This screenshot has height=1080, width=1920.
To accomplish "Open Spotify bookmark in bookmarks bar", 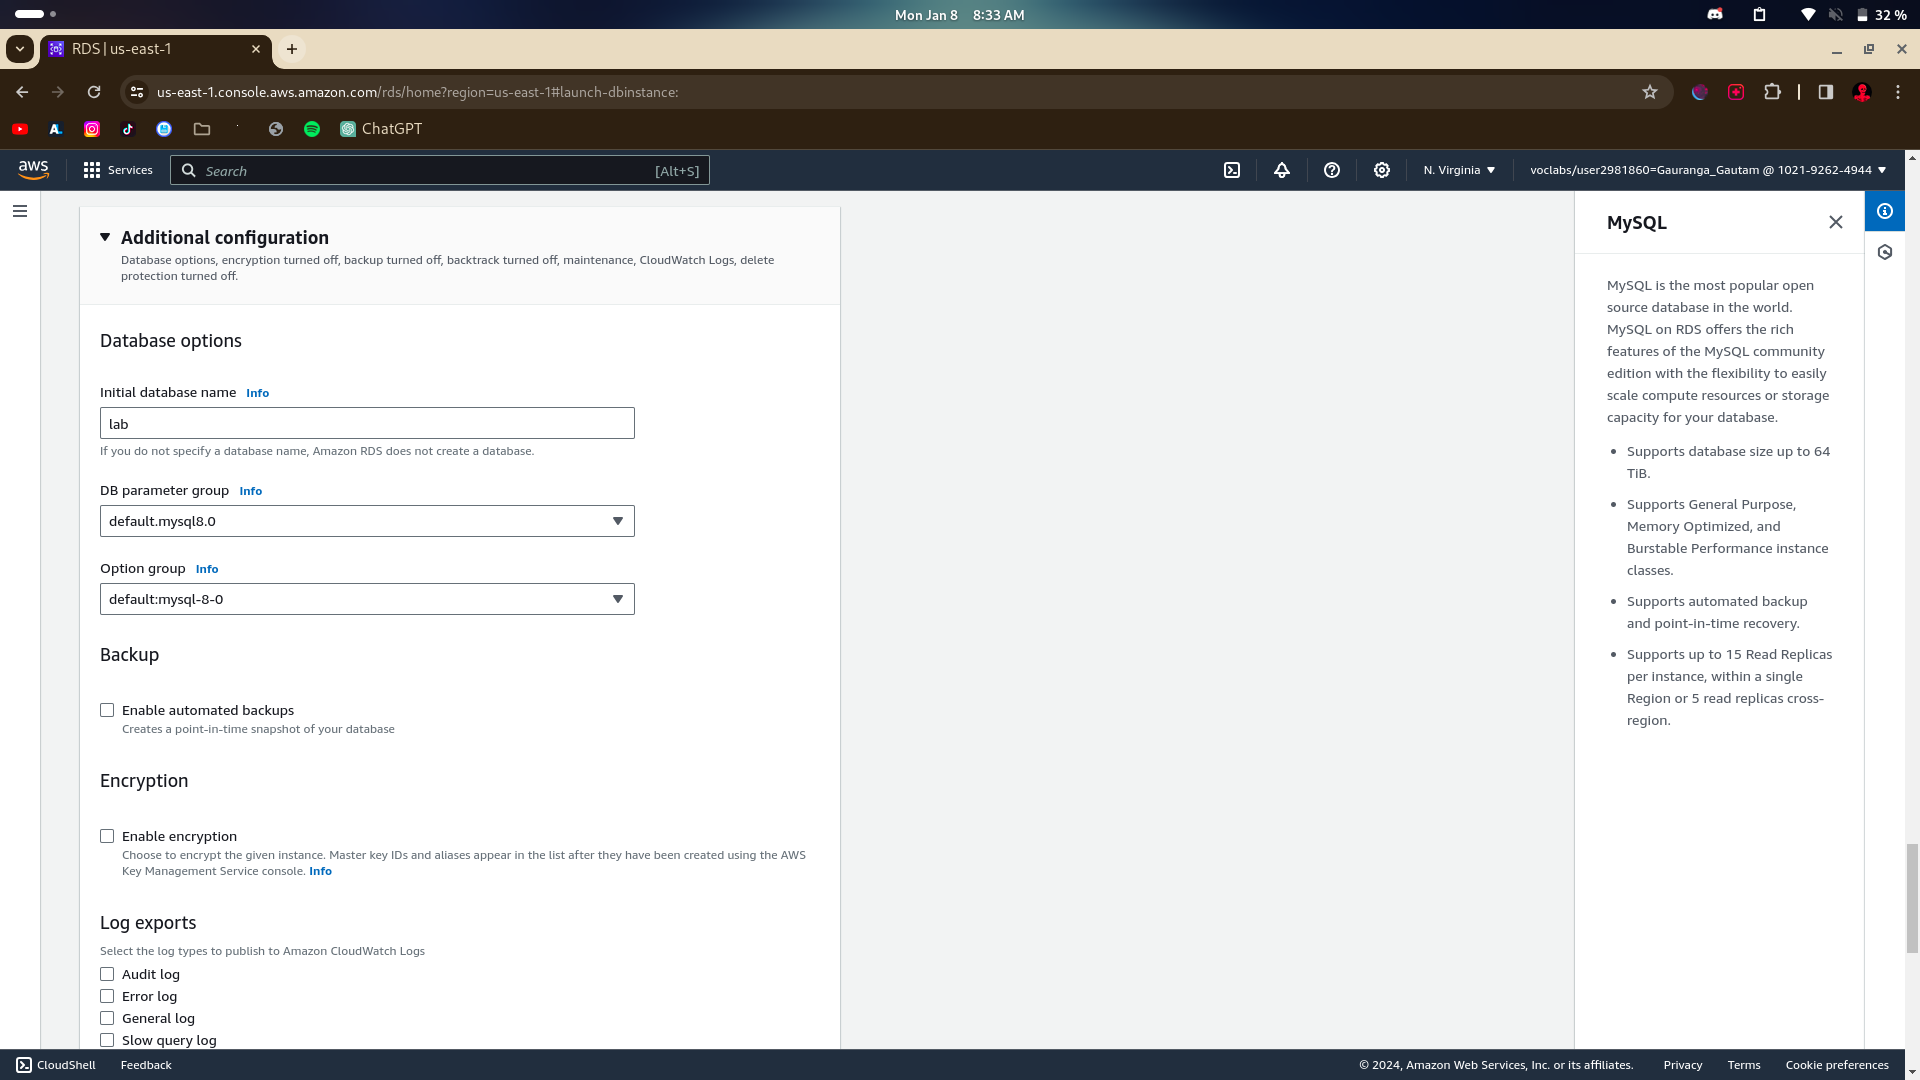I will 312,129.
